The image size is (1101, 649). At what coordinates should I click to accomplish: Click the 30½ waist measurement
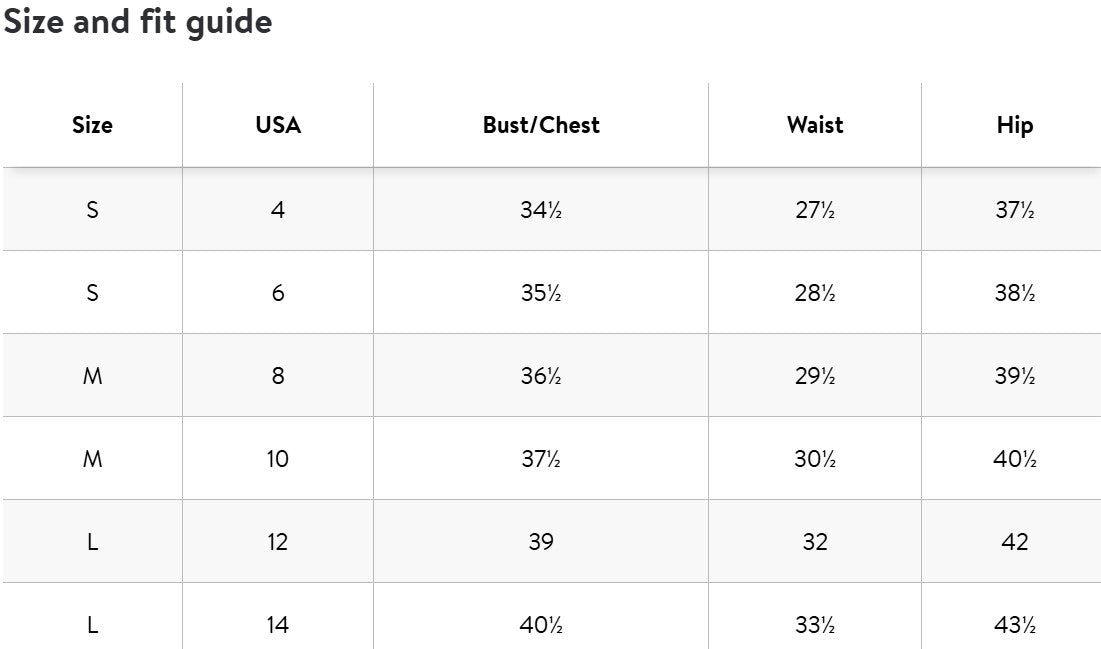point(815,459)
